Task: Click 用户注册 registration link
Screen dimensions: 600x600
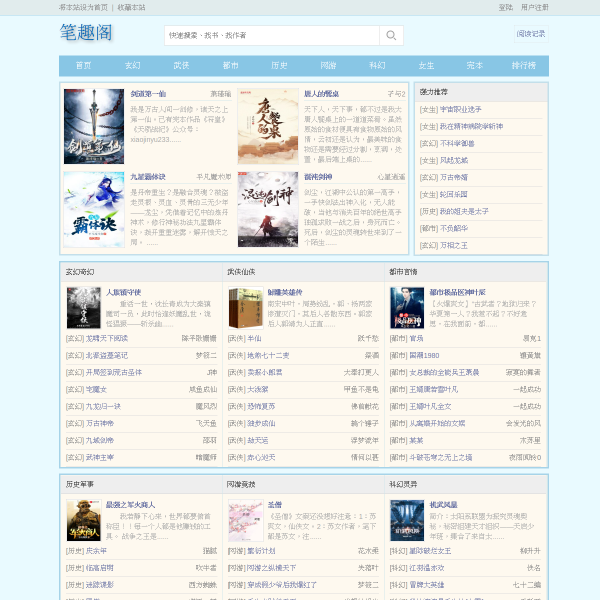Action: click(x=534, y=7)
